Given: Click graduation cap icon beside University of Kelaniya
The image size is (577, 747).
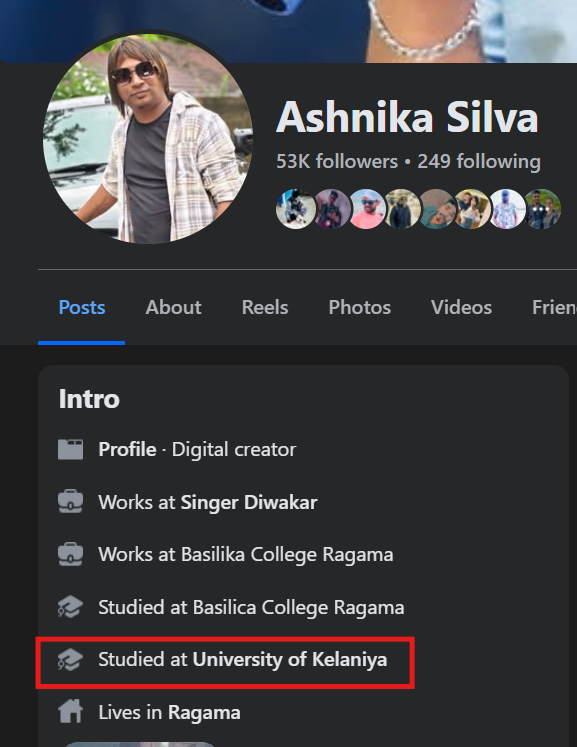Looking at the screenshot, I should tap(71, 660).
